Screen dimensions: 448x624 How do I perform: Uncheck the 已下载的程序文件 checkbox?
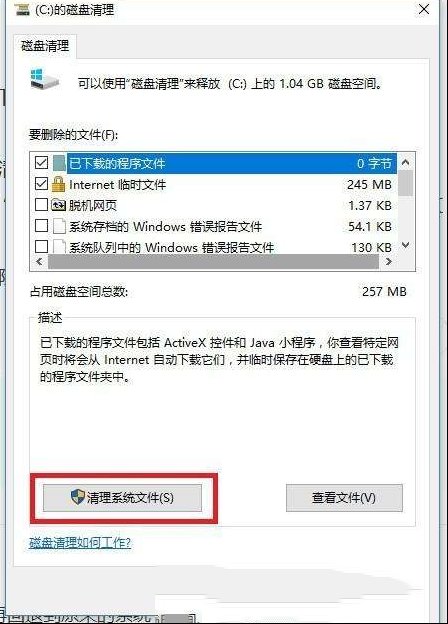[x=41, y=163]
